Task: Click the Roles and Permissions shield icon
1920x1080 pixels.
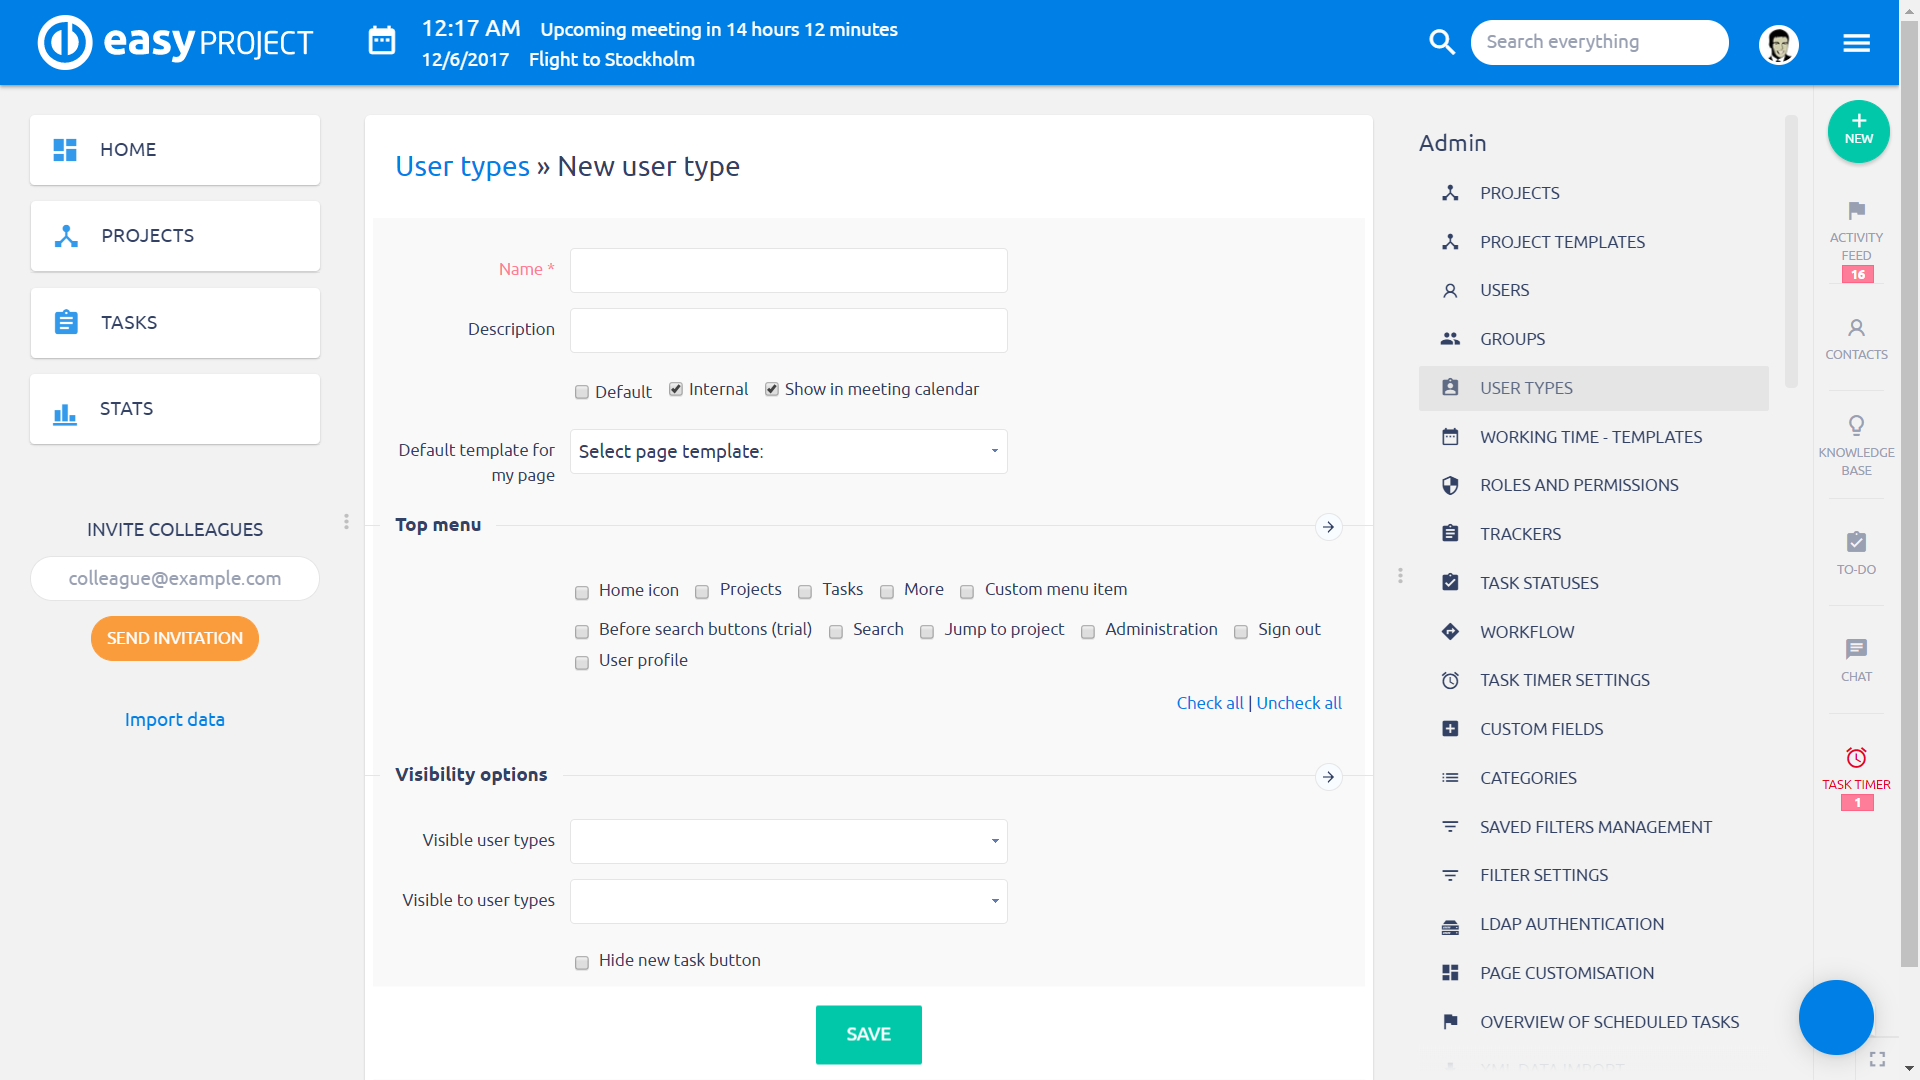Action: (x=1450, y=485)
